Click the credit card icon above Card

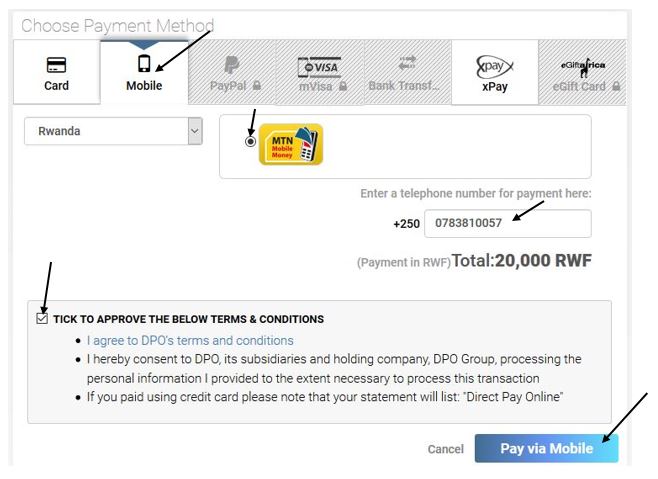(x=56, y=64)
